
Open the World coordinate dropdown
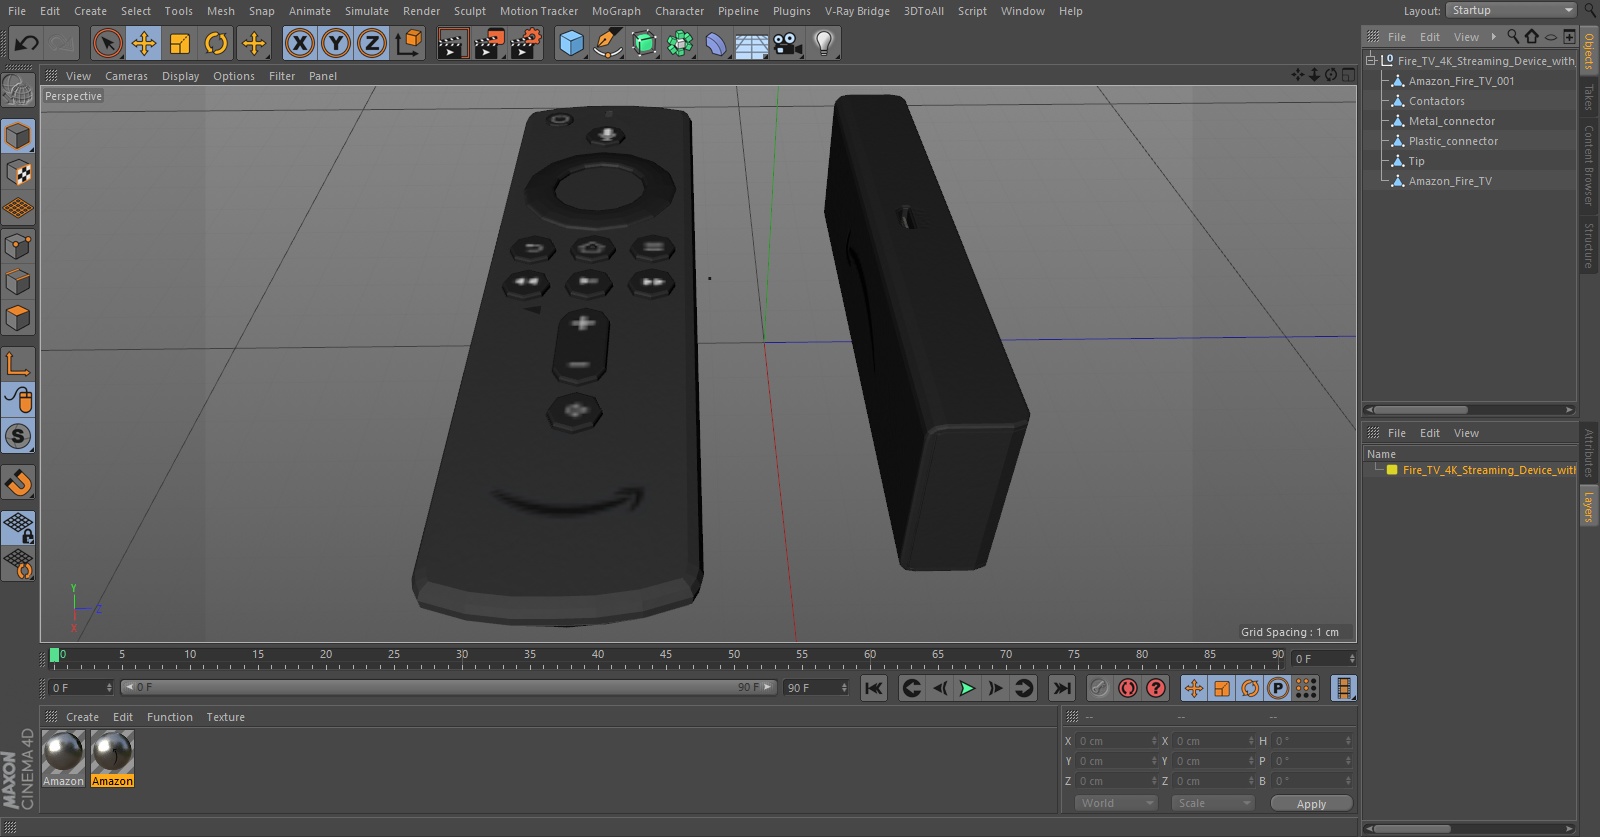coord(1116,803)
